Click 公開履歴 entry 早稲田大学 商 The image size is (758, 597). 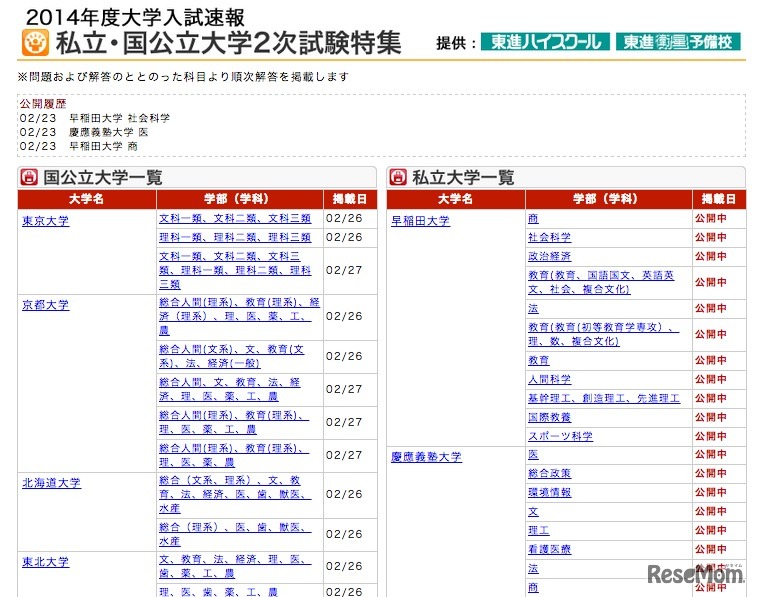tap(103, 146)
